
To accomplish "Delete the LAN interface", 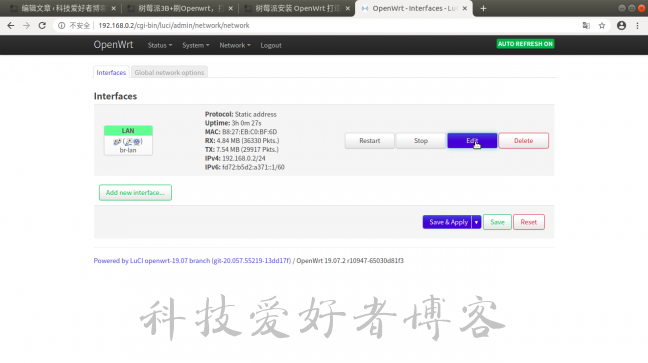I will pos(524,141).
